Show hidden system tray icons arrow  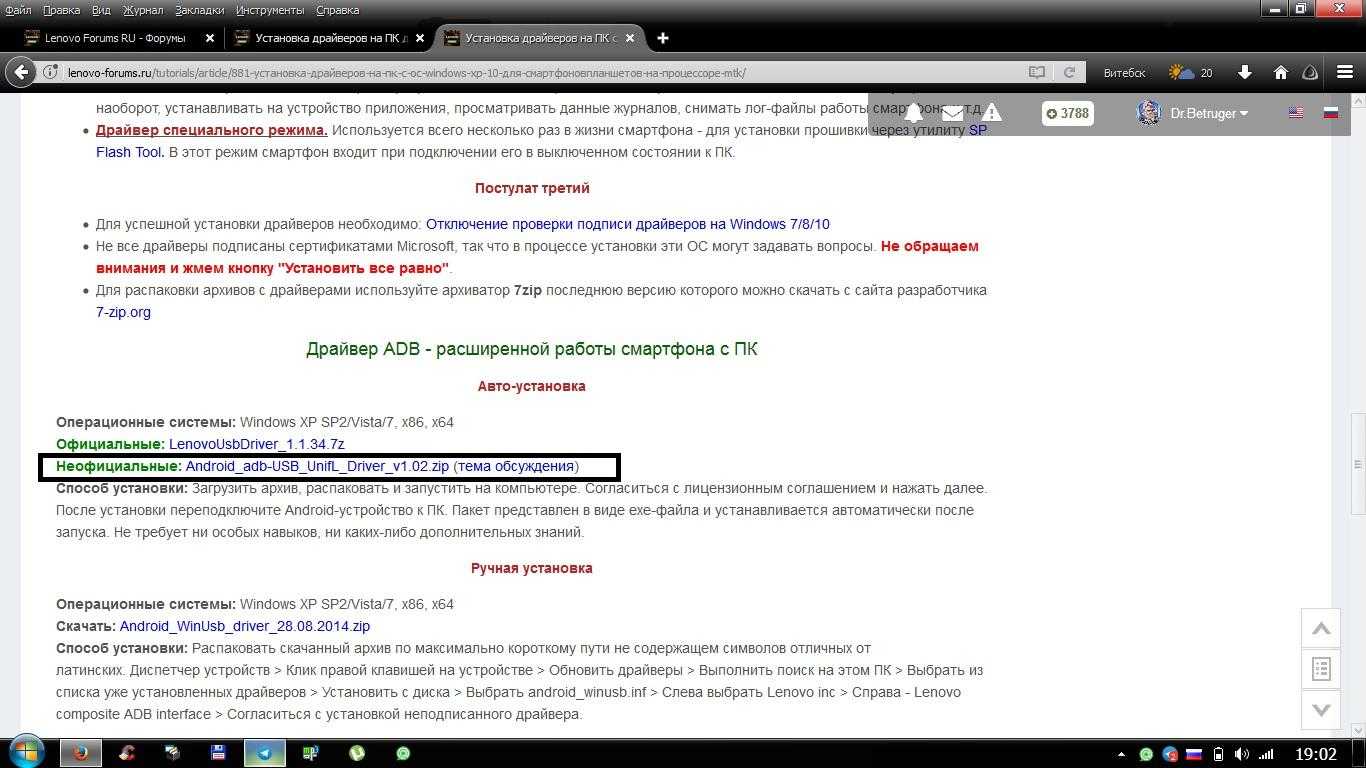point(1121,754)
